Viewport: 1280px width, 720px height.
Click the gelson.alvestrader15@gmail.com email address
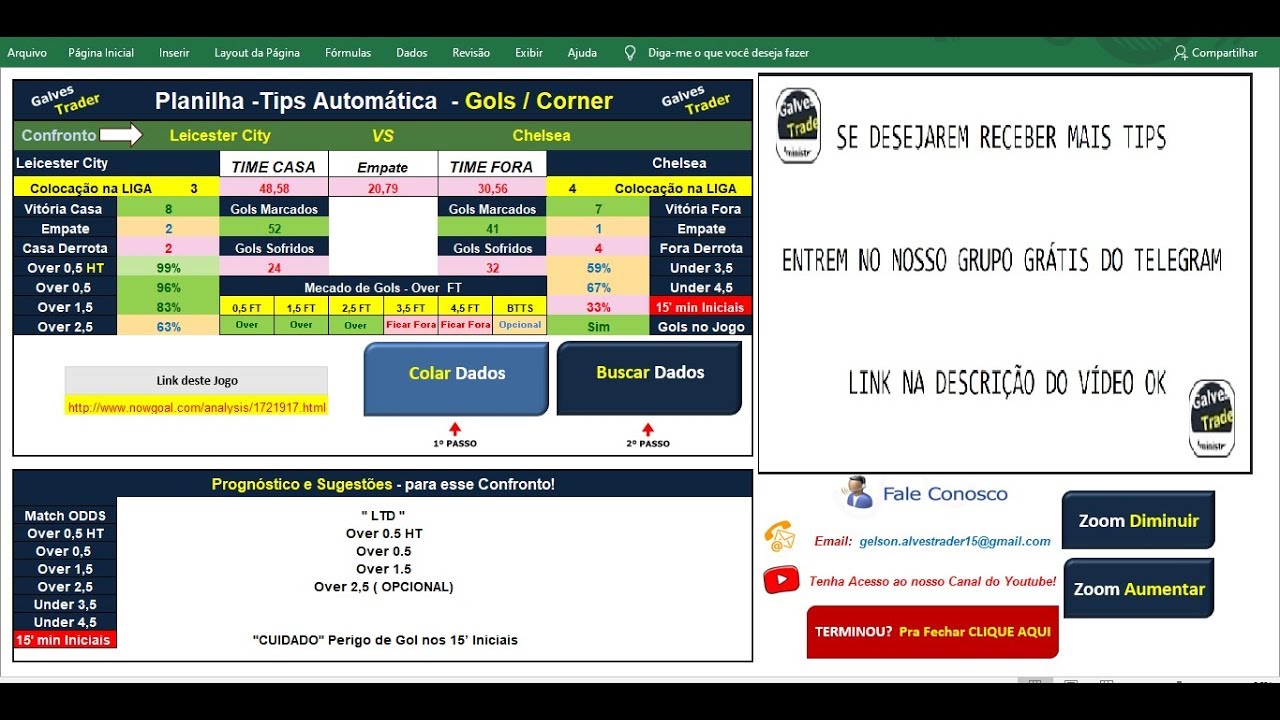(x=954, y=541)
